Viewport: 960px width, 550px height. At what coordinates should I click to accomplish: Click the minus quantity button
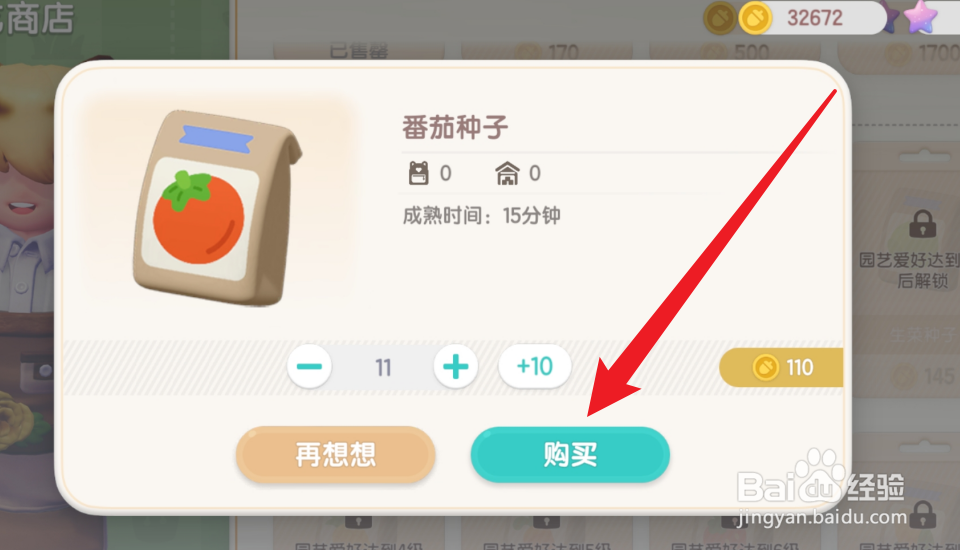[x=309, y=367]
